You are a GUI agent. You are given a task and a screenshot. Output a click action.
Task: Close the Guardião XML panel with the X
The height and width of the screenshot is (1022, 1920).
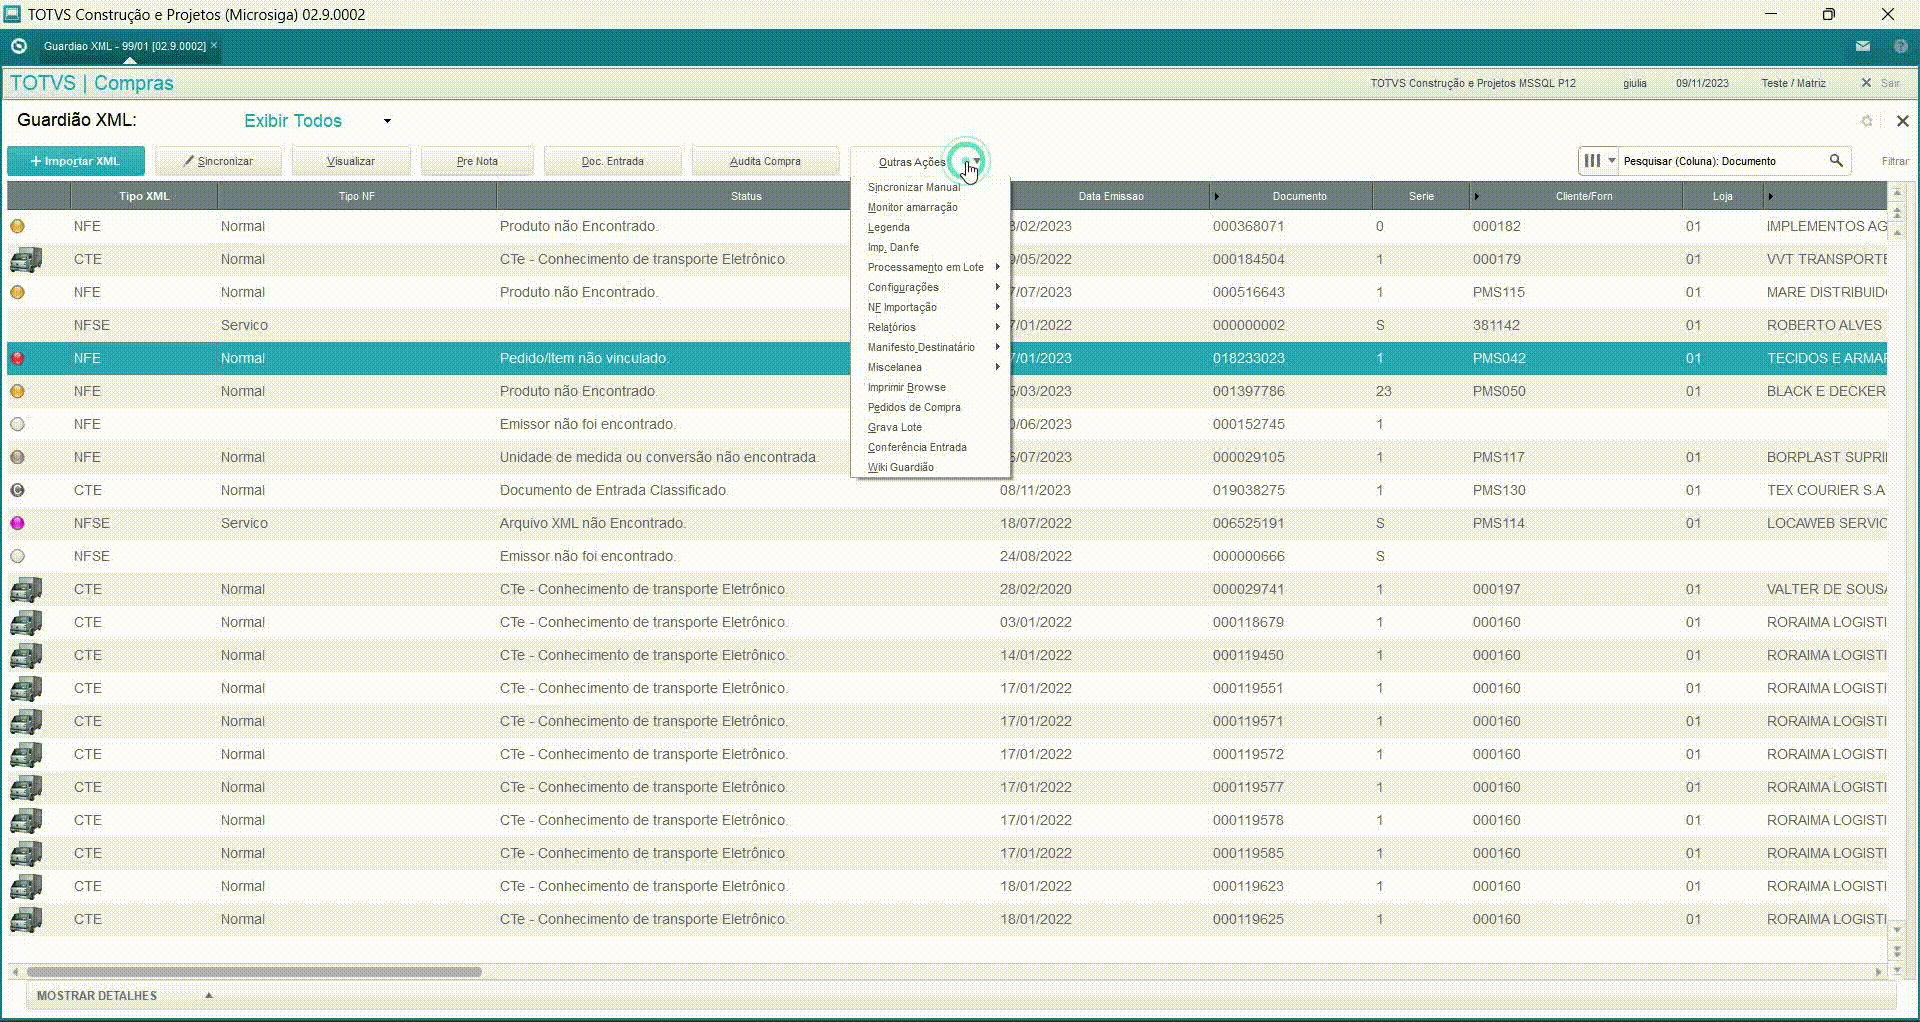[x=1902, y=121]
